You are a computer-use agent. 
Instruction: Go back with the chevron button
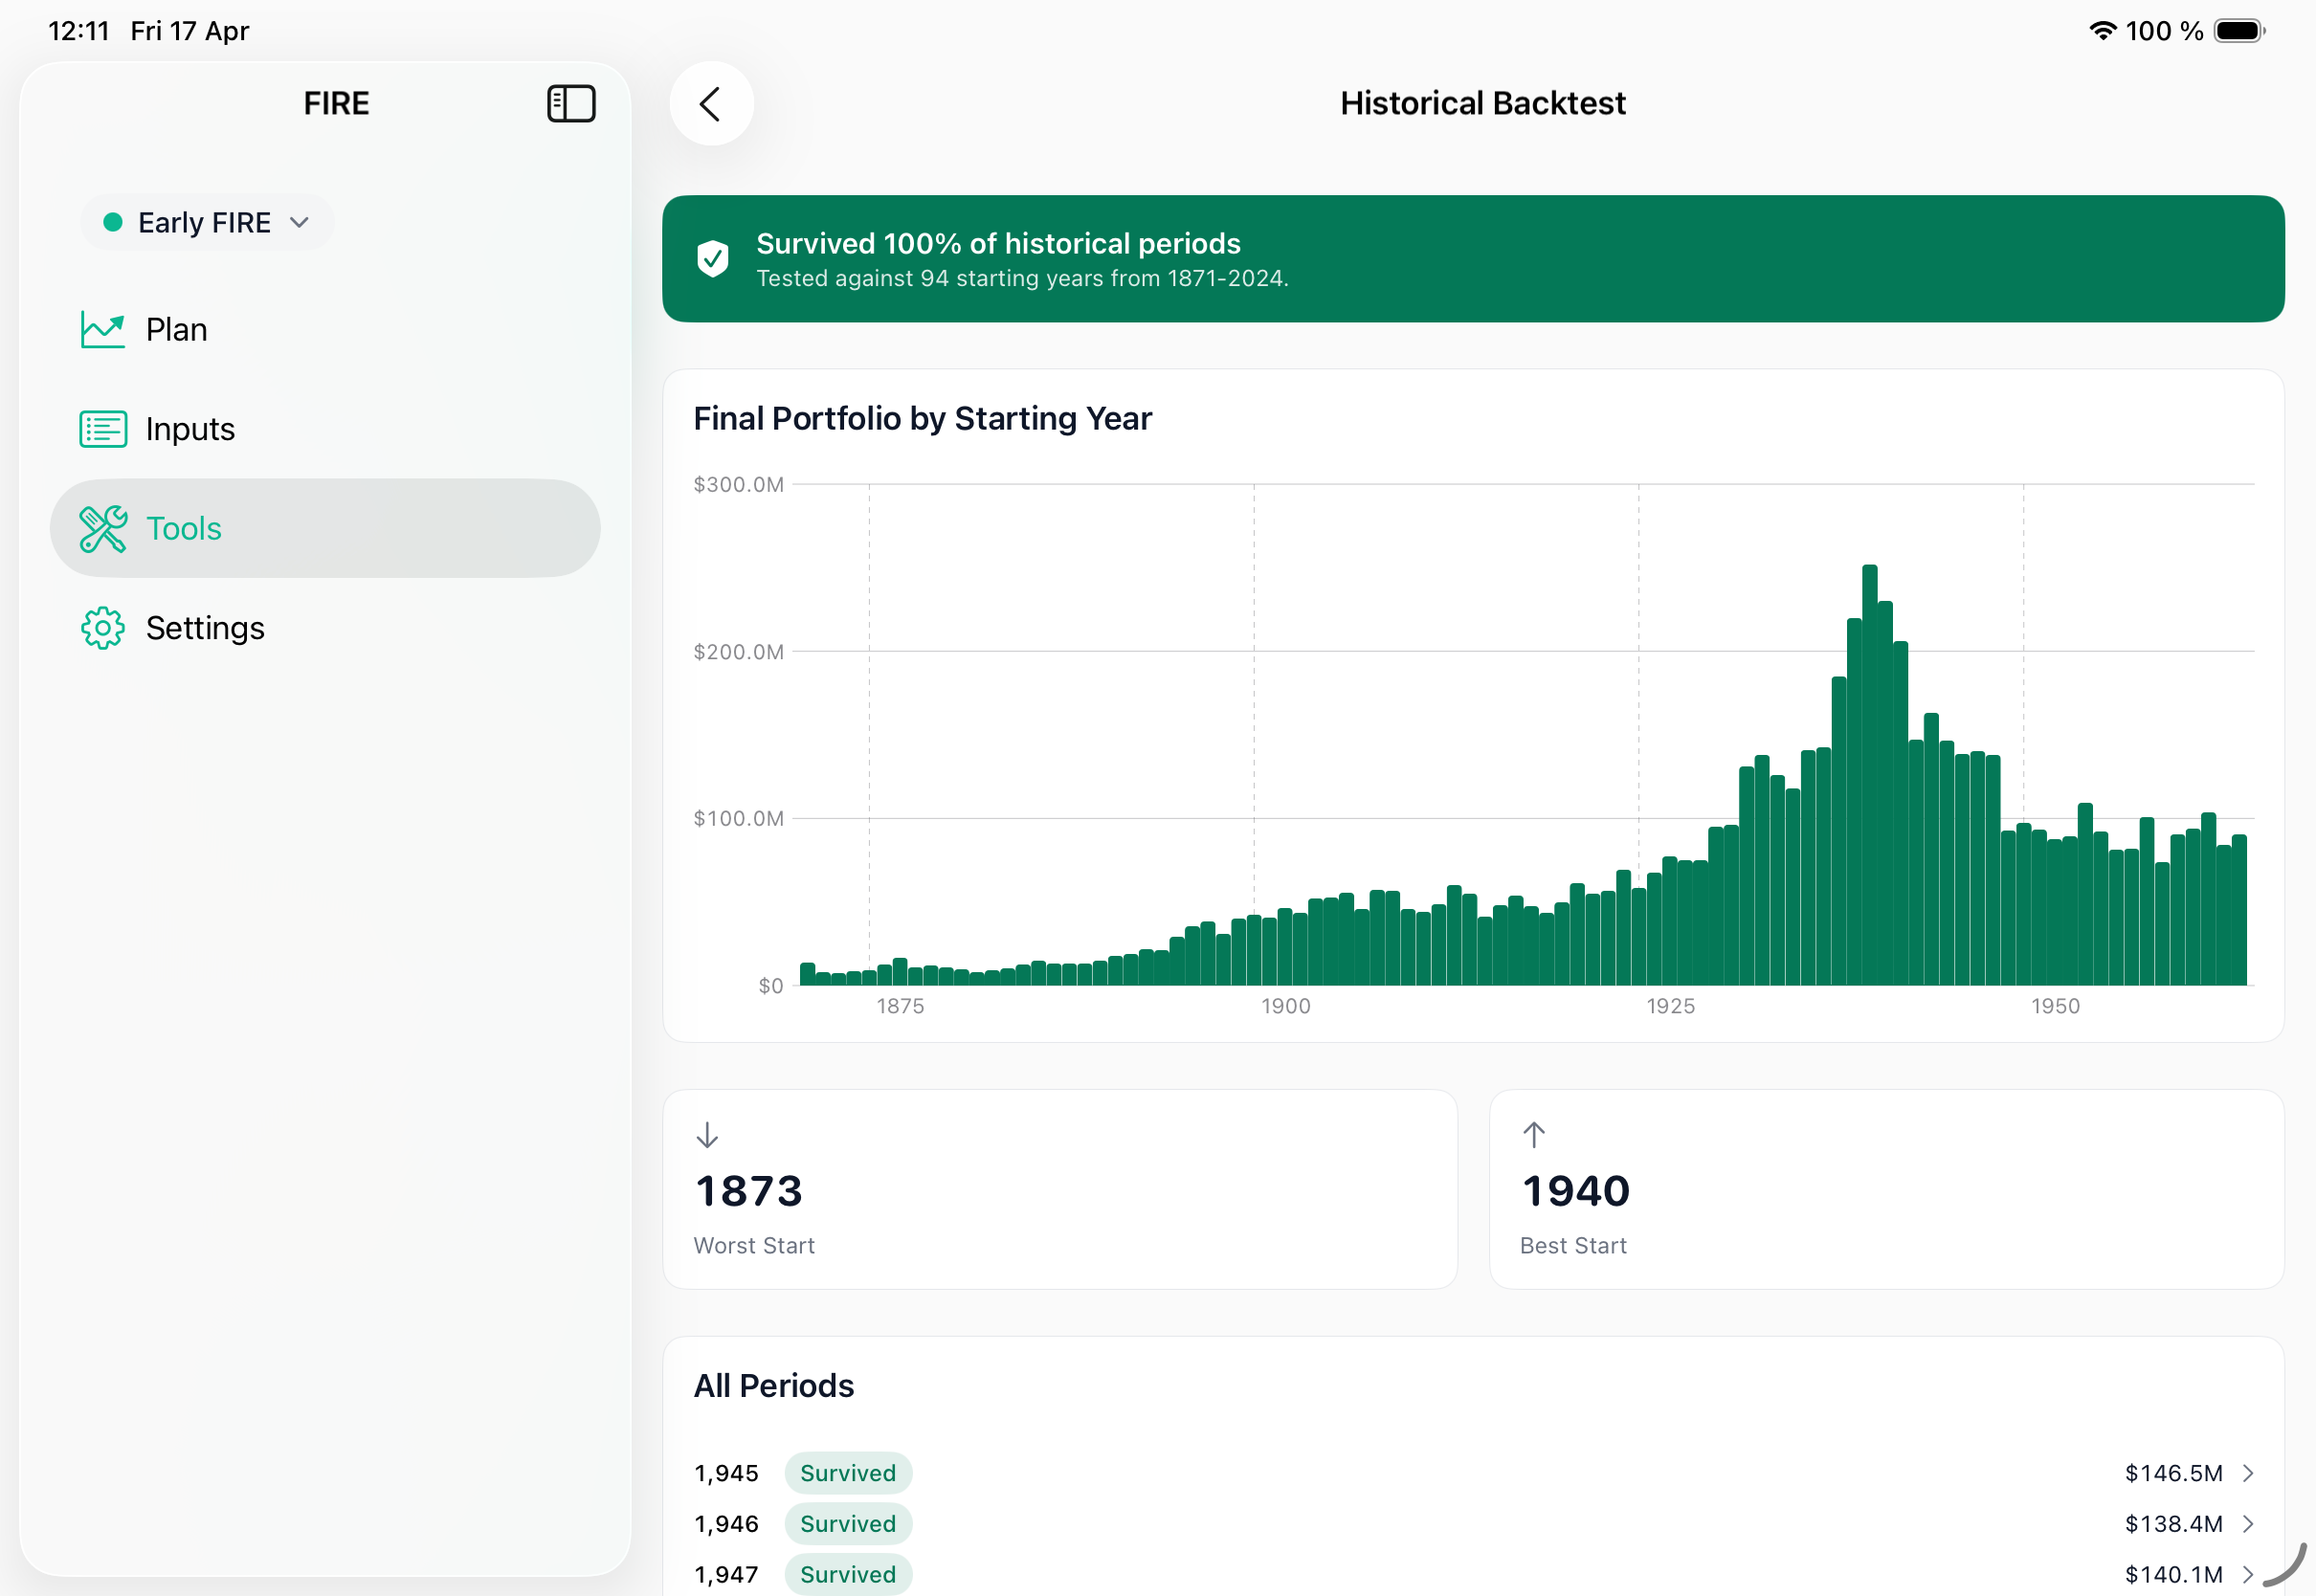(x=711, y=103)
